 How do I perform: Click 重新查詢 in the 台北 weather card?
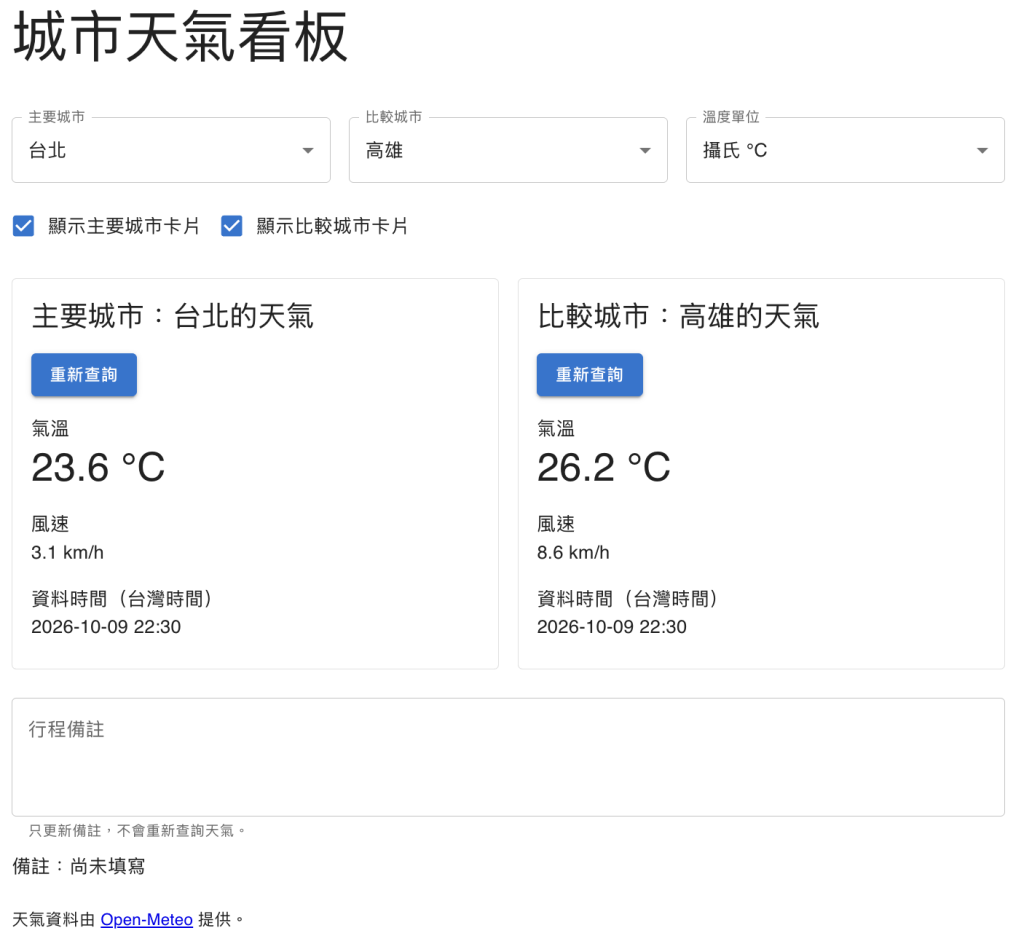pyautogui.click(x=84, y=375)
